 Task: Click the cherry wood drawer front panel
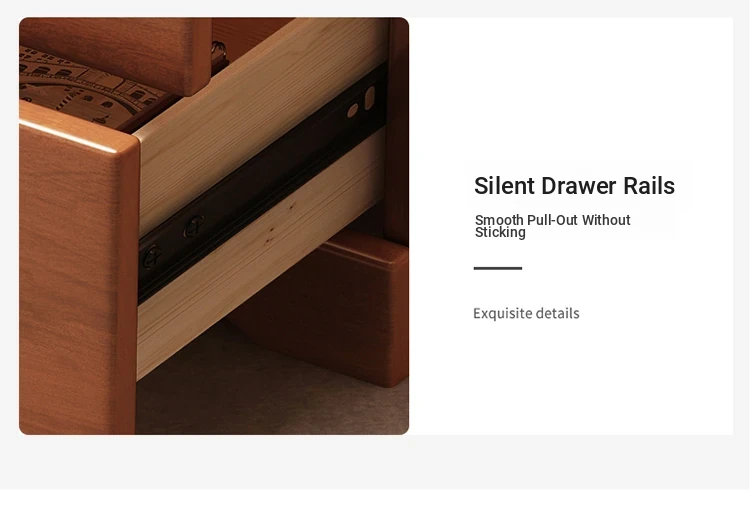79,273
